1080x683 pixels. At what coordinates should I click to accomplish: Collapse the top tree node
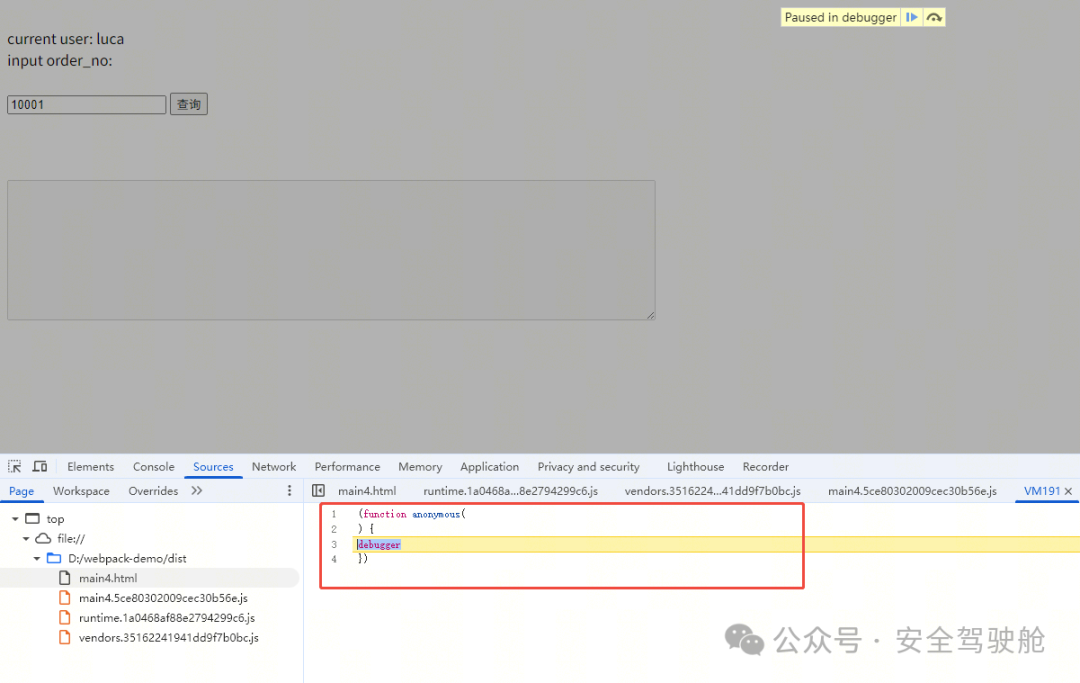[15, 518]
